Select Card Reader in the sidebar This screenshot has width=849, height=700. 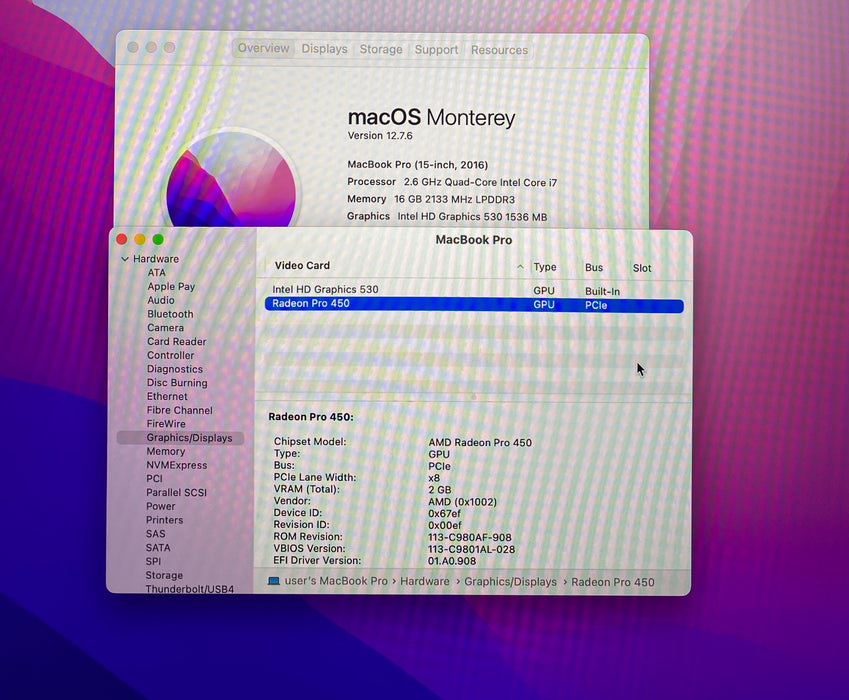pos(177,342)
